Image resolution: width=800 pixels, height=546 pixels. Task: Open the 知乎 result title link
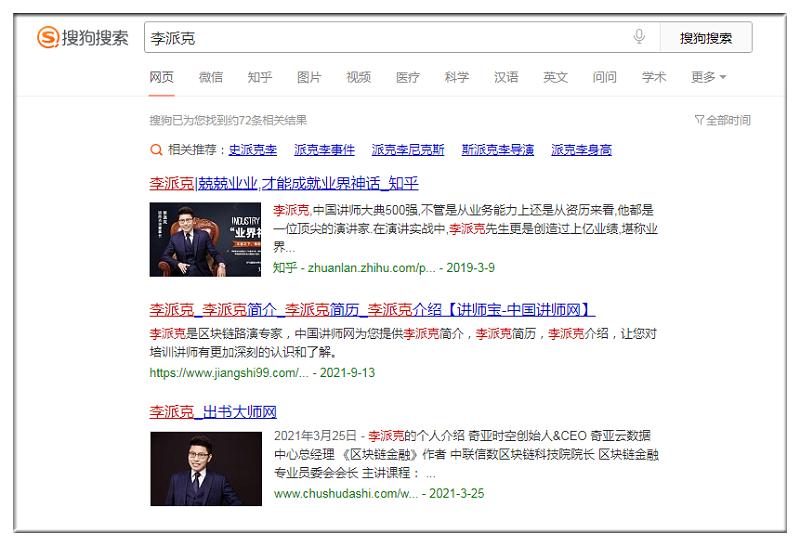click(x=284, y=183)
